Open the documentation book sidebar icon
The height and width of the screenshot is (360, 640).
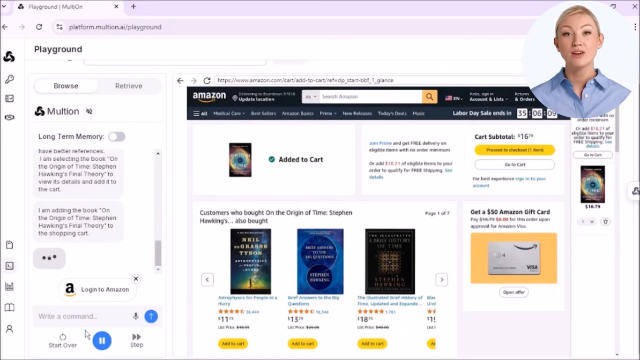pos(9,307)
